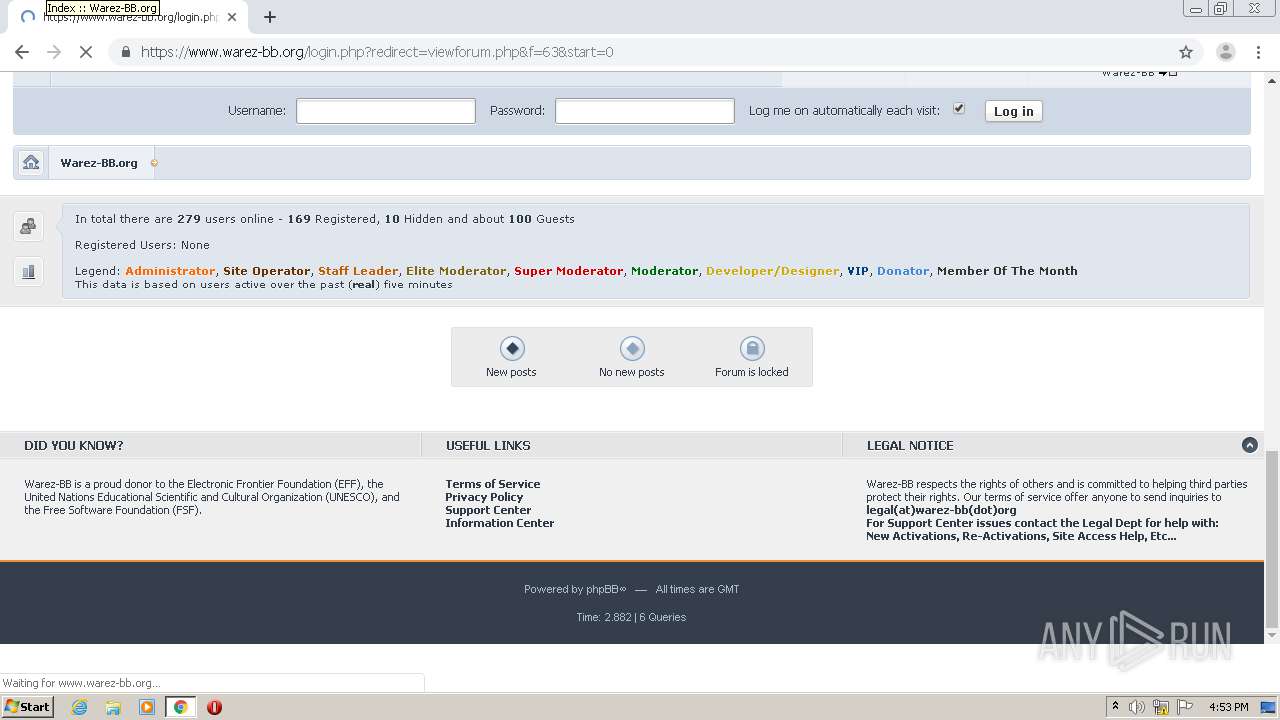Select the Index :: Warez-BB.org browser tab
Viewport: 1280px width, 720px height.
tap(130, 17)
